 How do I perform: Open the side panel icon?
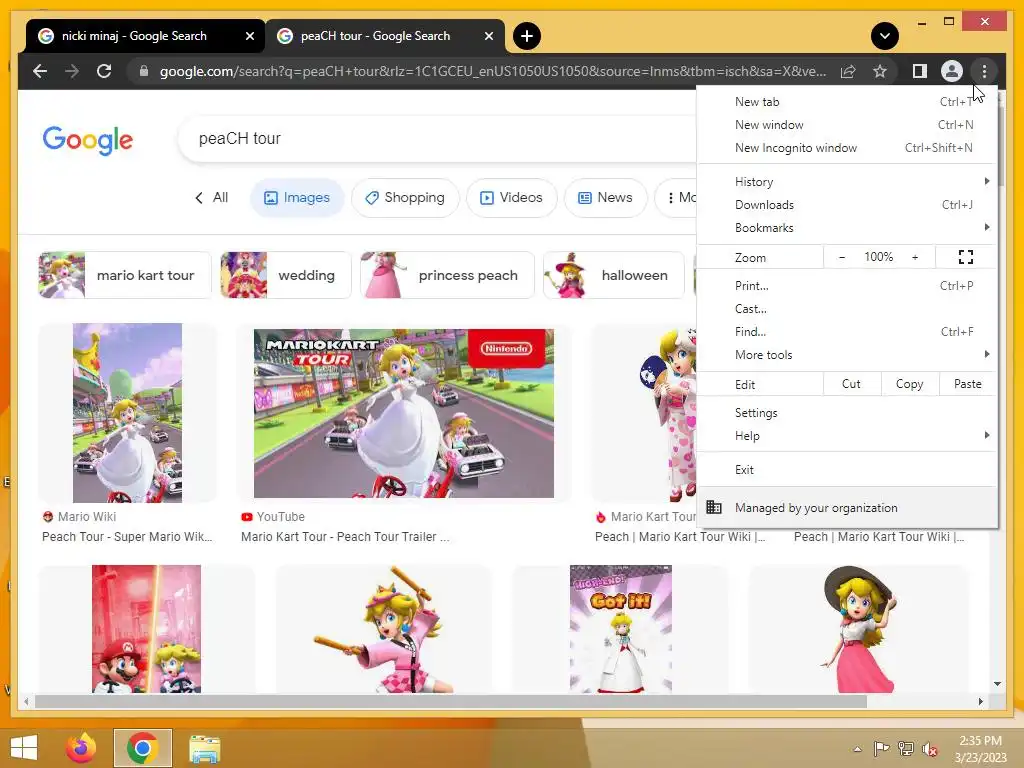(x=920, y=71)
